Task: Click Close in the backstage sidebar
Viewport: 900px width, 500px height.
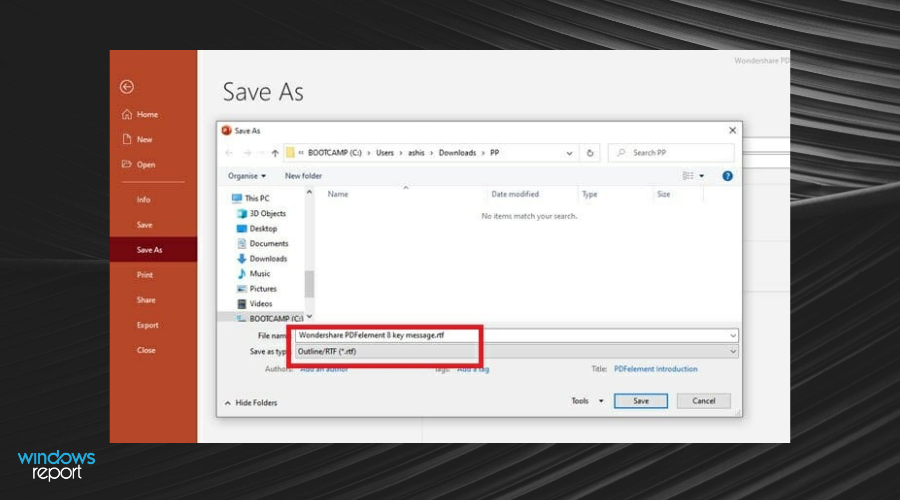Action: click(x=146, y=350)
